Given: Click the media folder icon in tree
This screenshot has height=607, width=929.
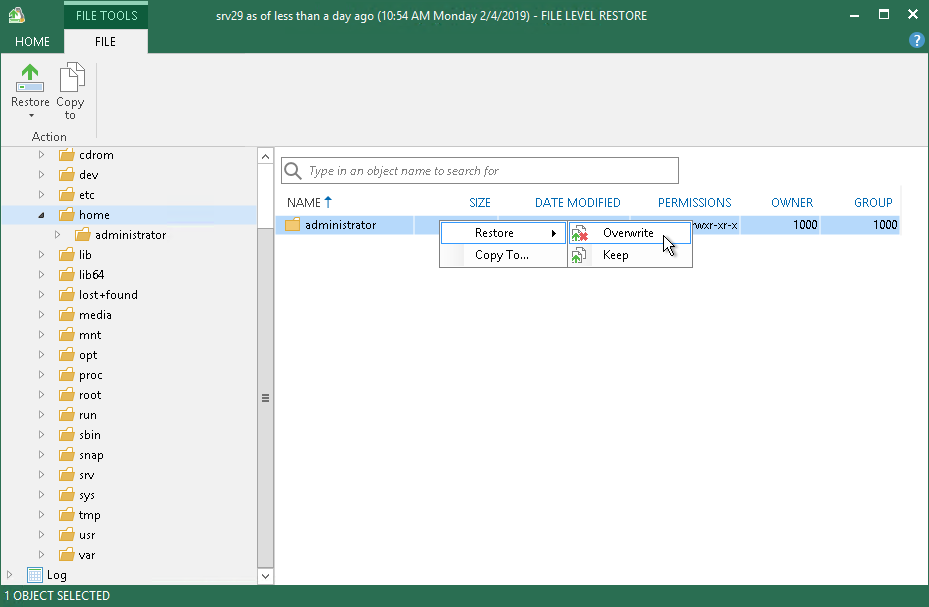Looking at the screenshot, I should pyautogui.click(x=66, y=315).
